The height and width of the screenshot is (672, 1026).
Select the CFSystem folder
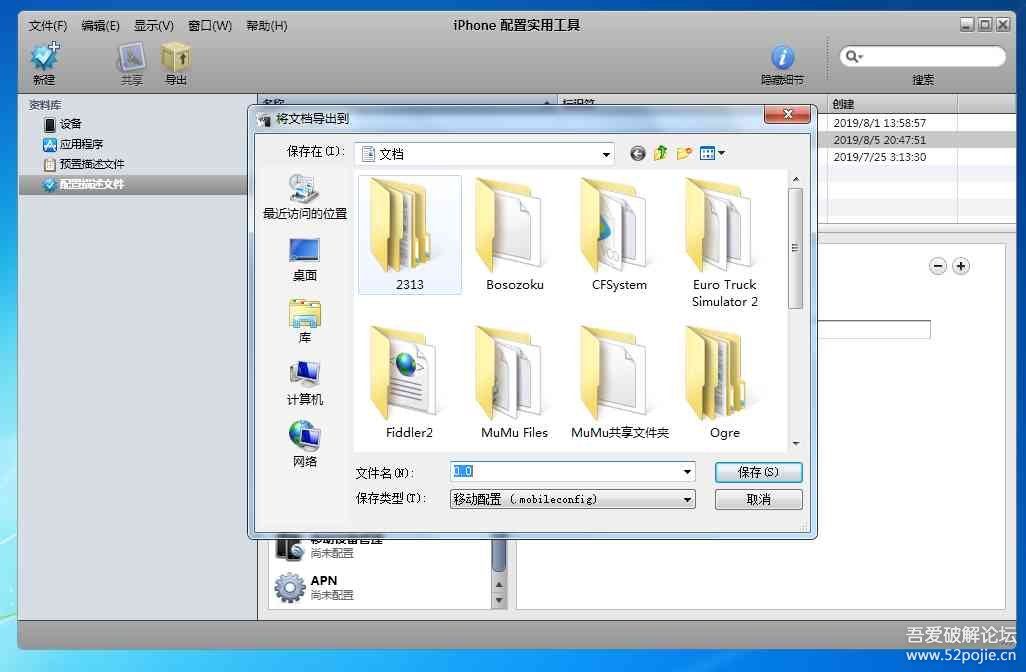point(619,234)
